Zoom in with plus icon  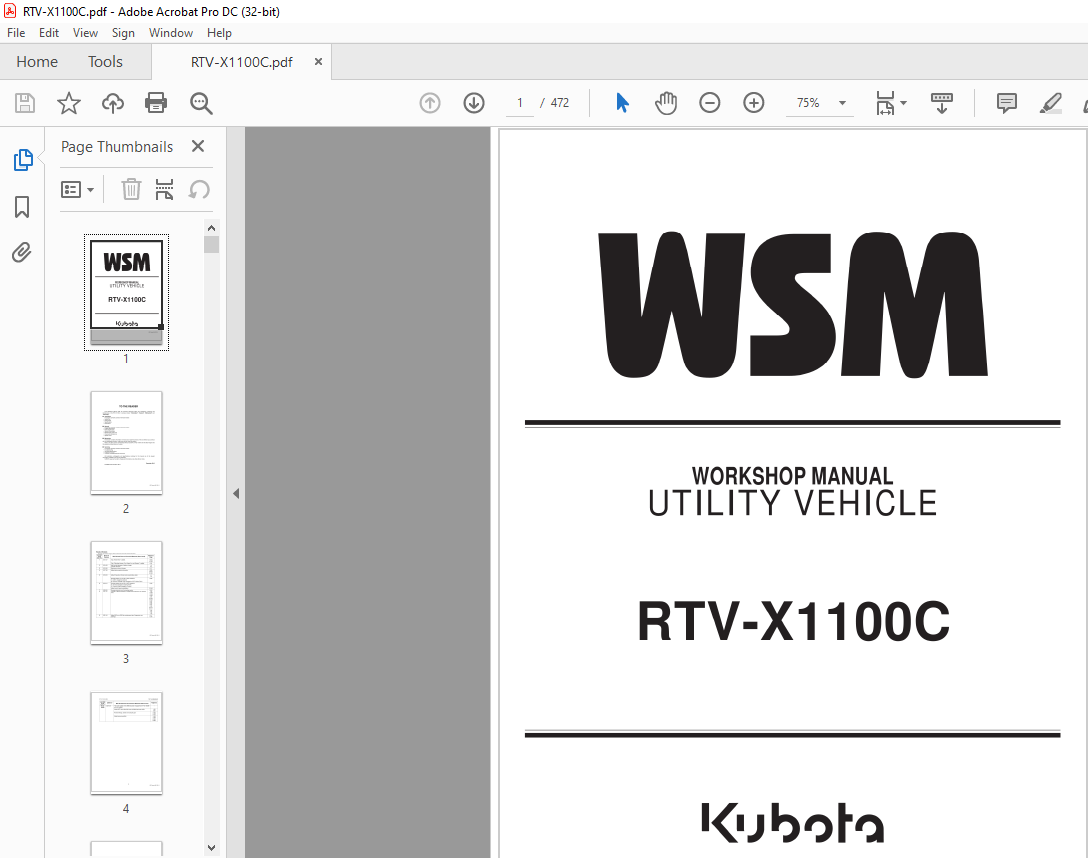[x=754, y=103]
